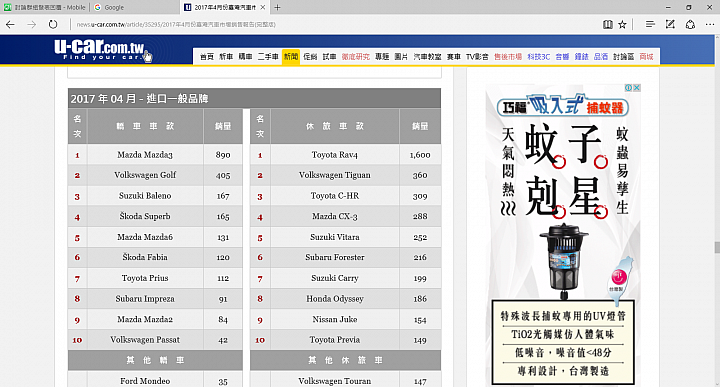Select the Subaru Forester cell
The width and height of the screenshot is (720, 387).
coord(335,257)
